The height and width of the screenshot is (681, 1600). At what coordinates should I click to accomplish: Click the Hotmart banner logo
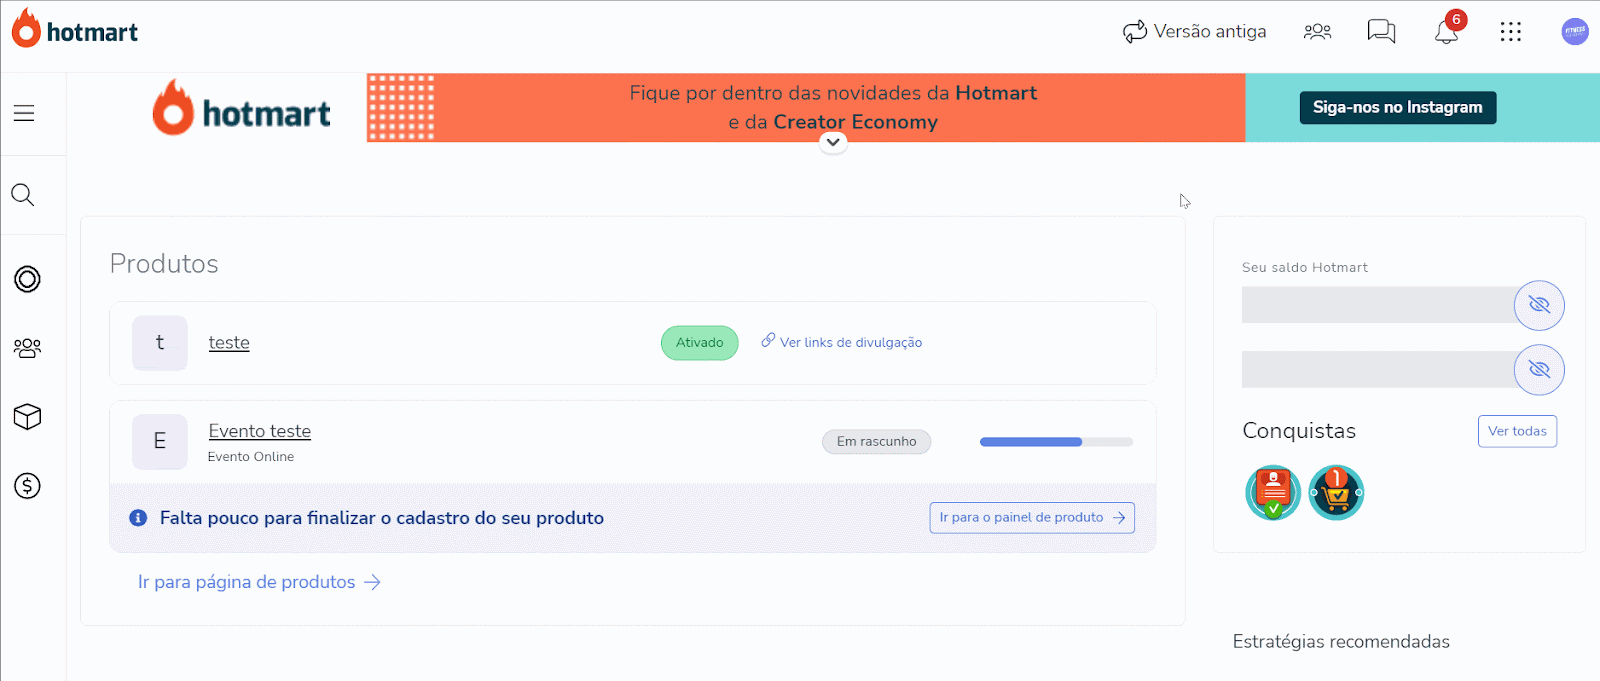[x=241, y=107]
